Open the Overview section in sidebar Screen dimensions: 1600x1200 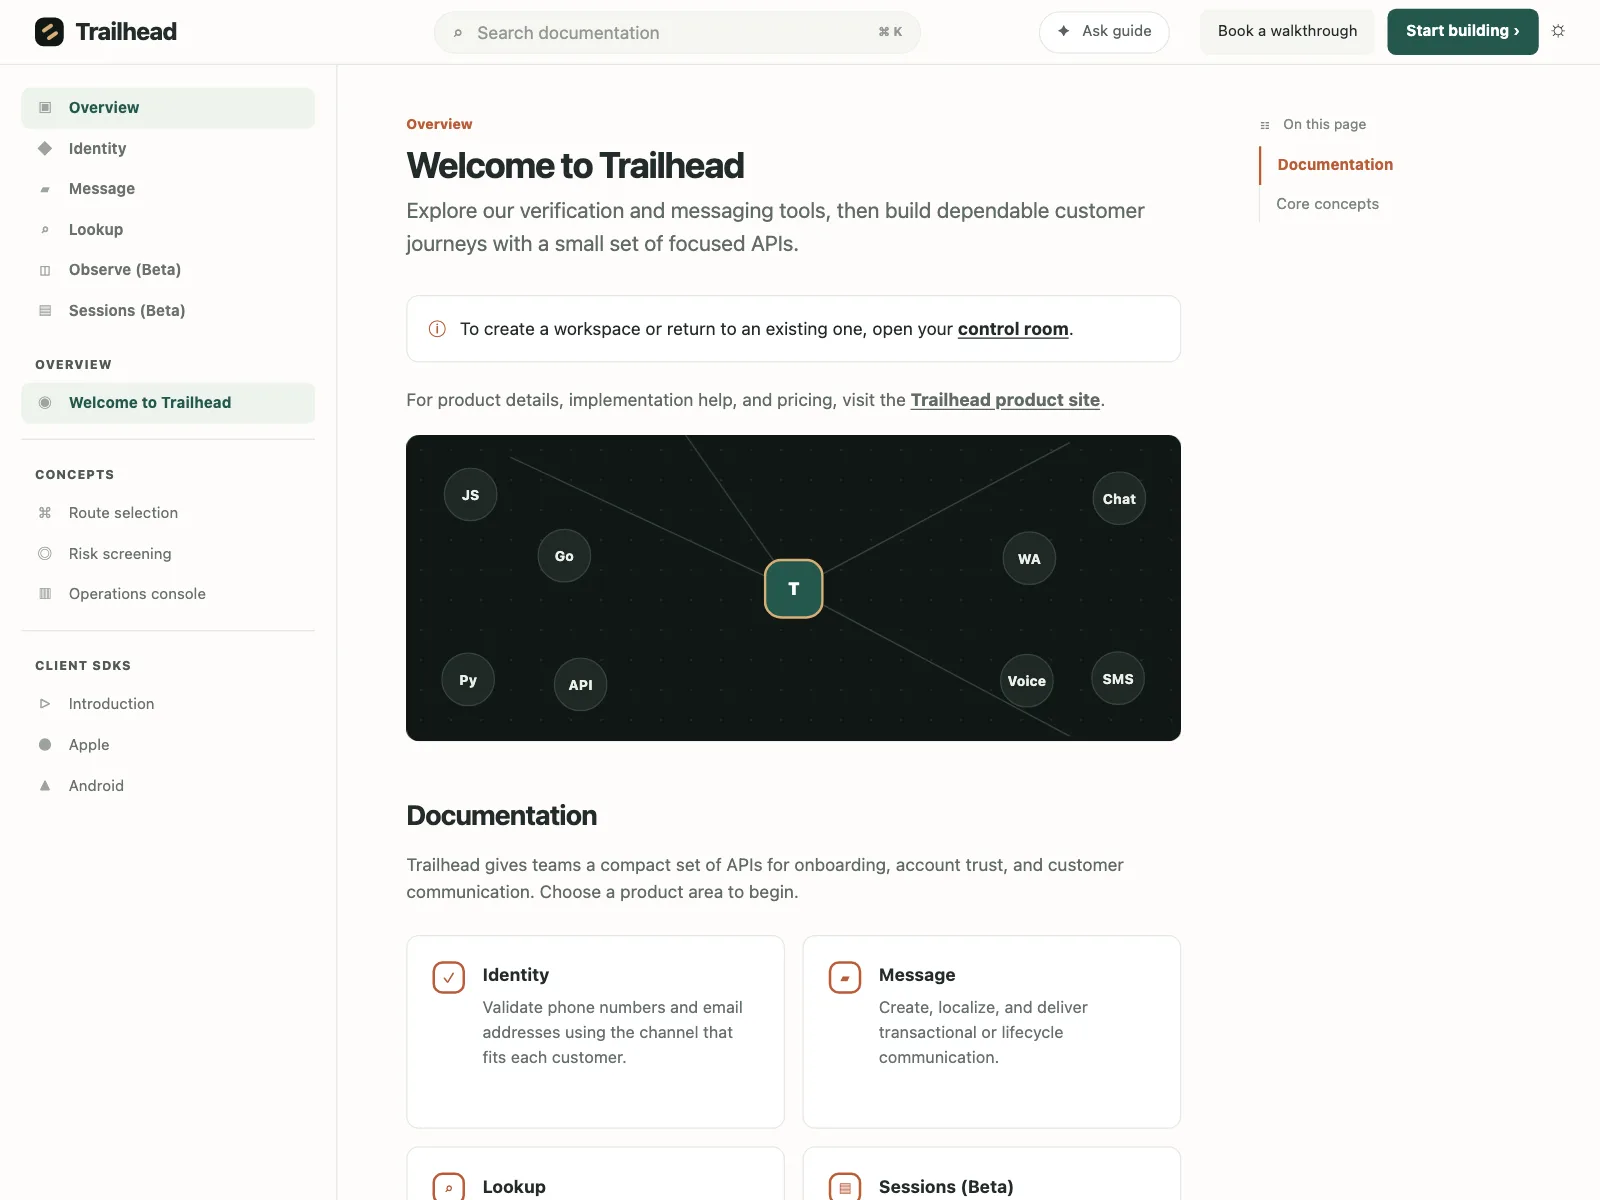(168, 108)
